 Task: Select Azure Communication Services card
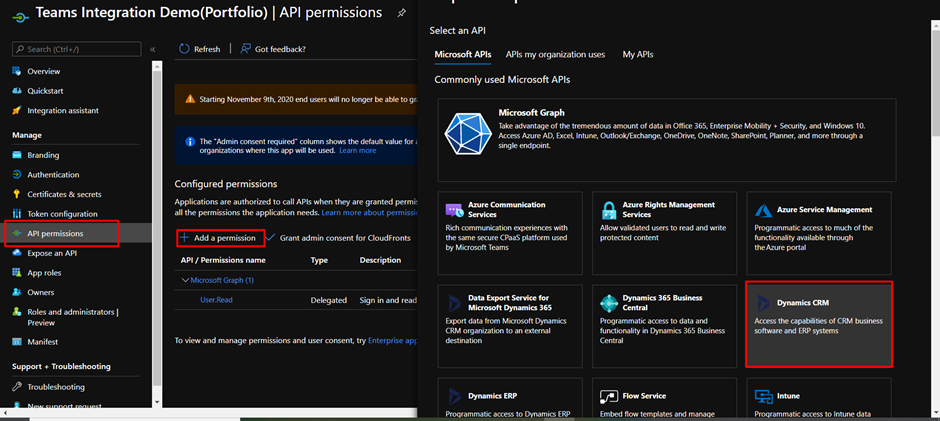(x=510, y=233)
